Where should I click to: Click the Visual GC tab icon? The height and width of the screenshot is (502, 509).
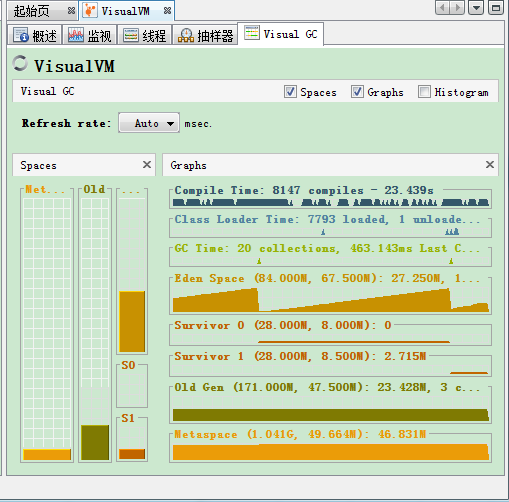point(252,33)
